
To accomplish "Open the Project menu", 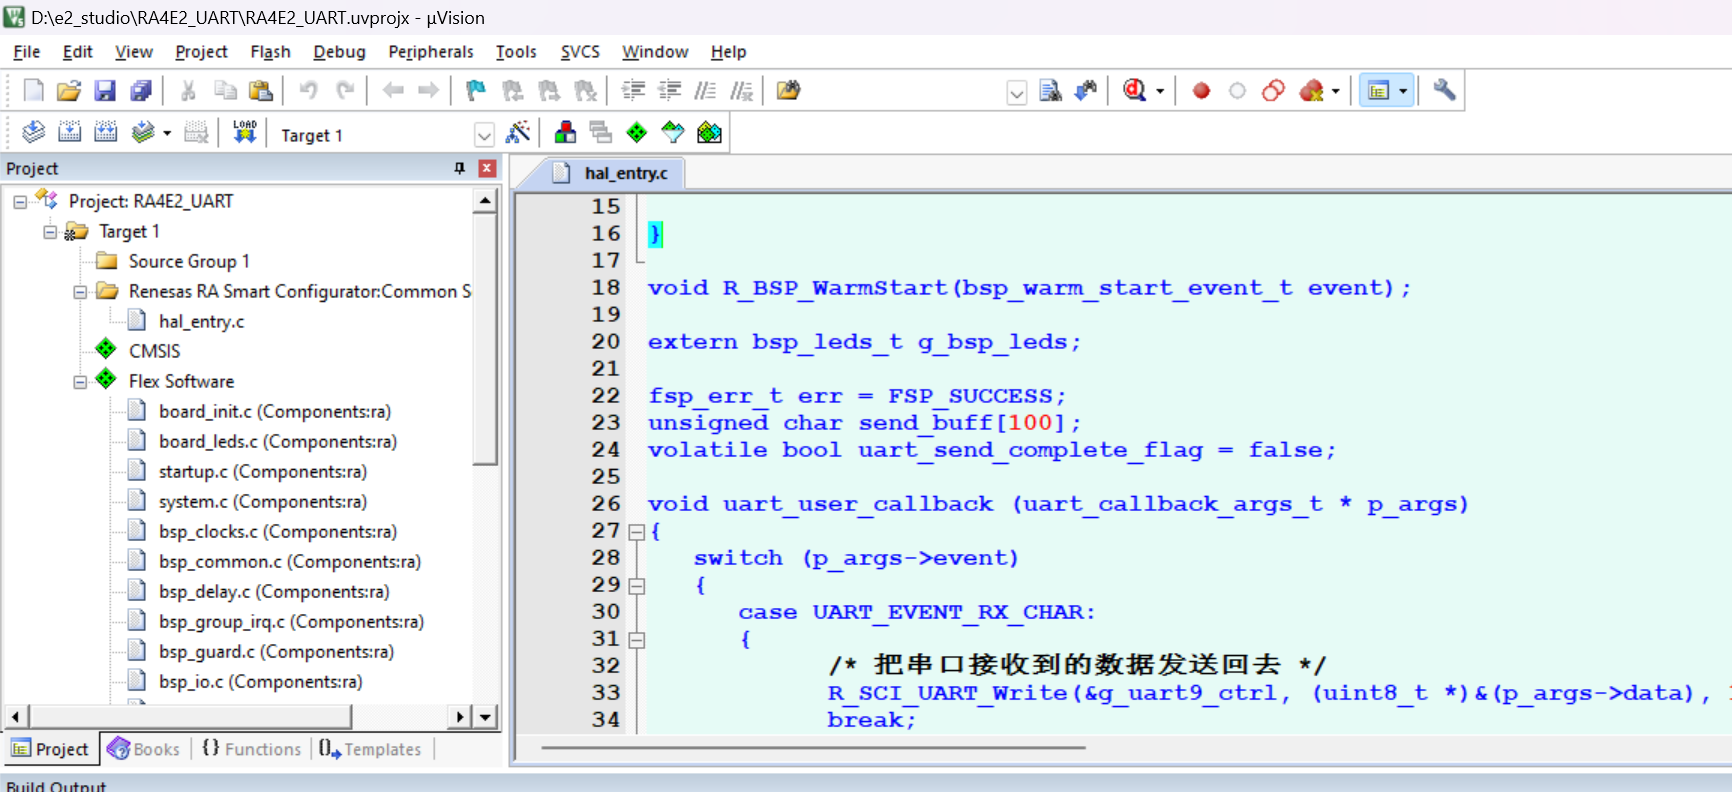I will click(x=201, y=52).
